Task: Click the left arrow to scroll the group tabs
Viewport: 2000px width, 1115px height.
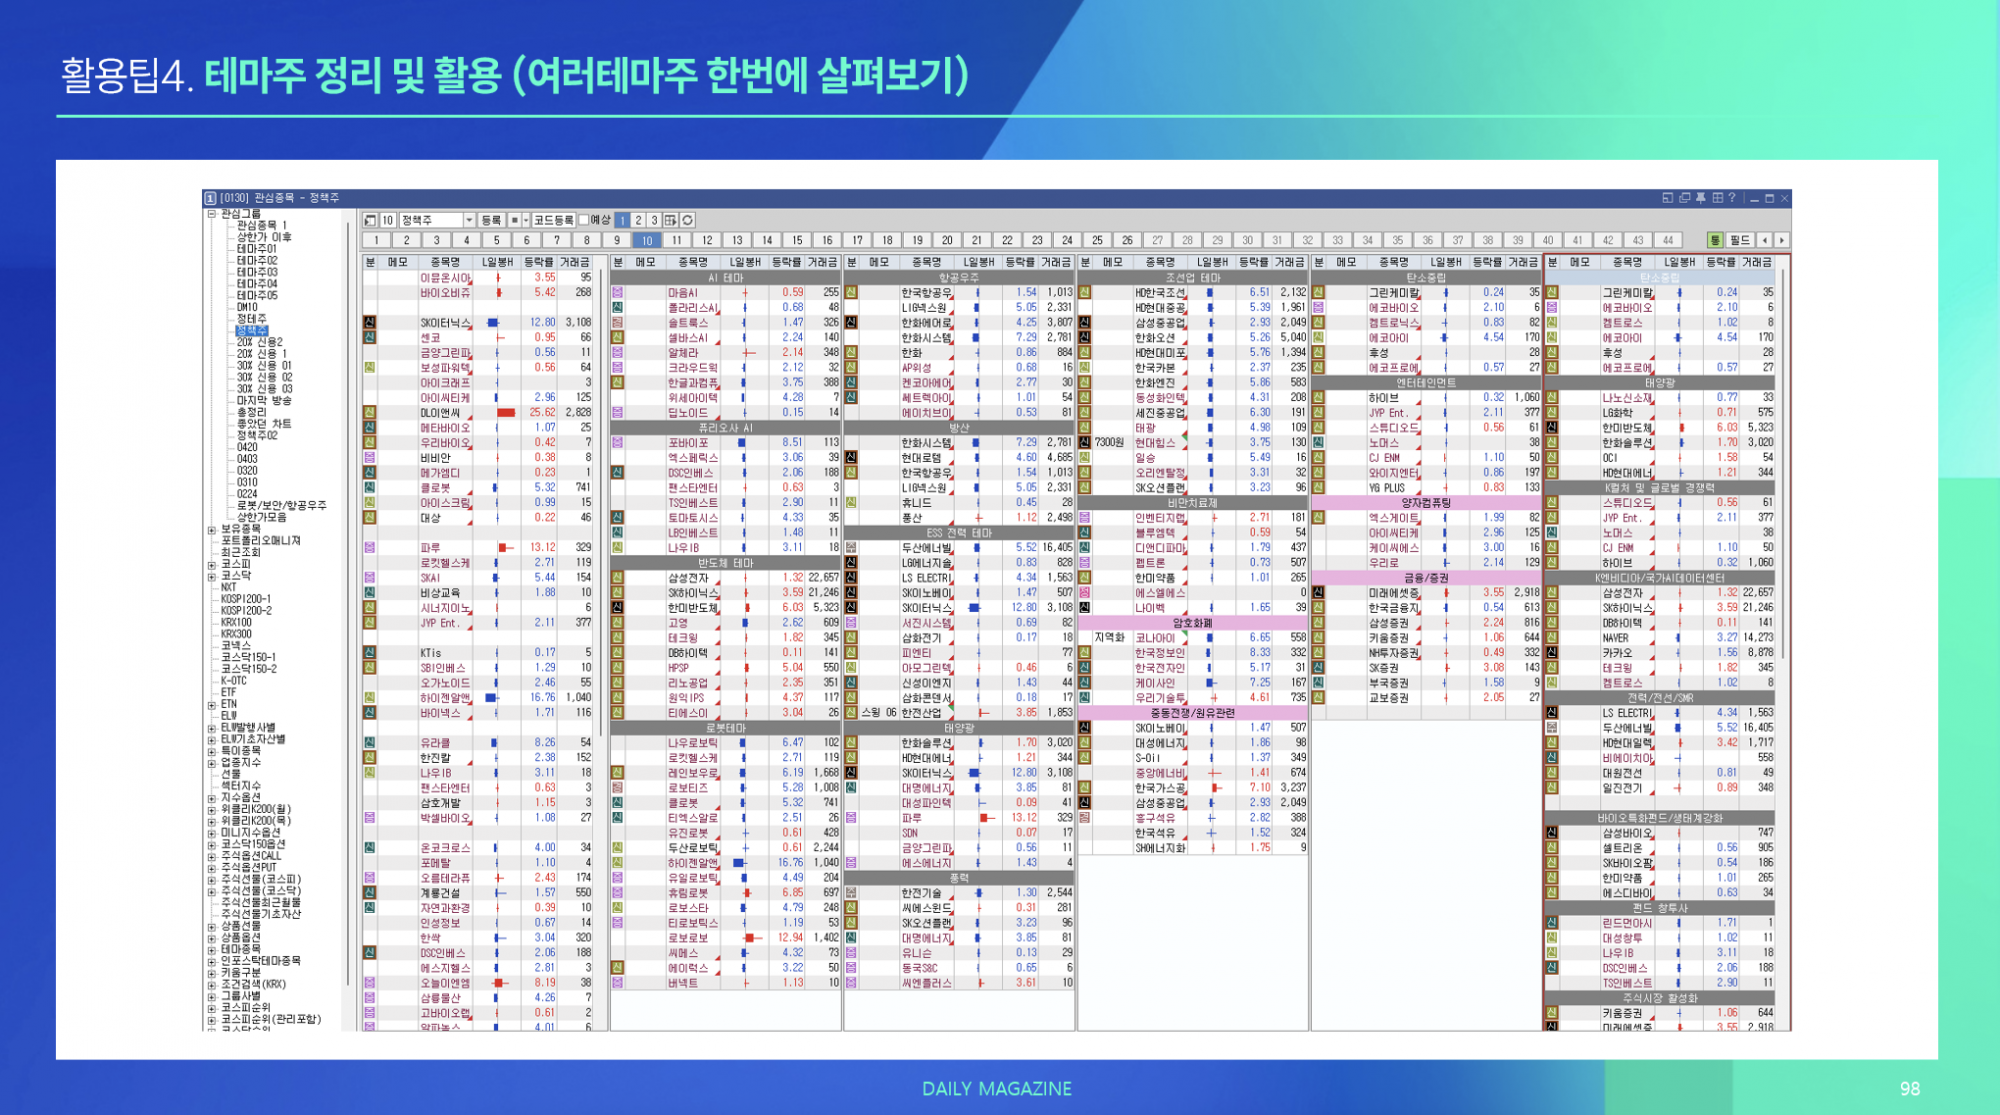Action: click(1765, 240)
